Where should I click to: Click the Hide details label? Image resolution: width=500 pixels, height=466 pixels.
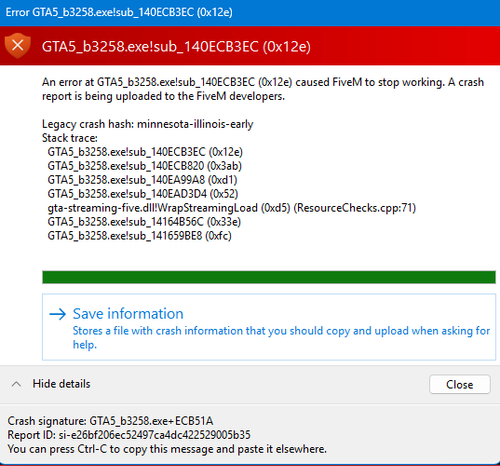click(x=61, y=384)
